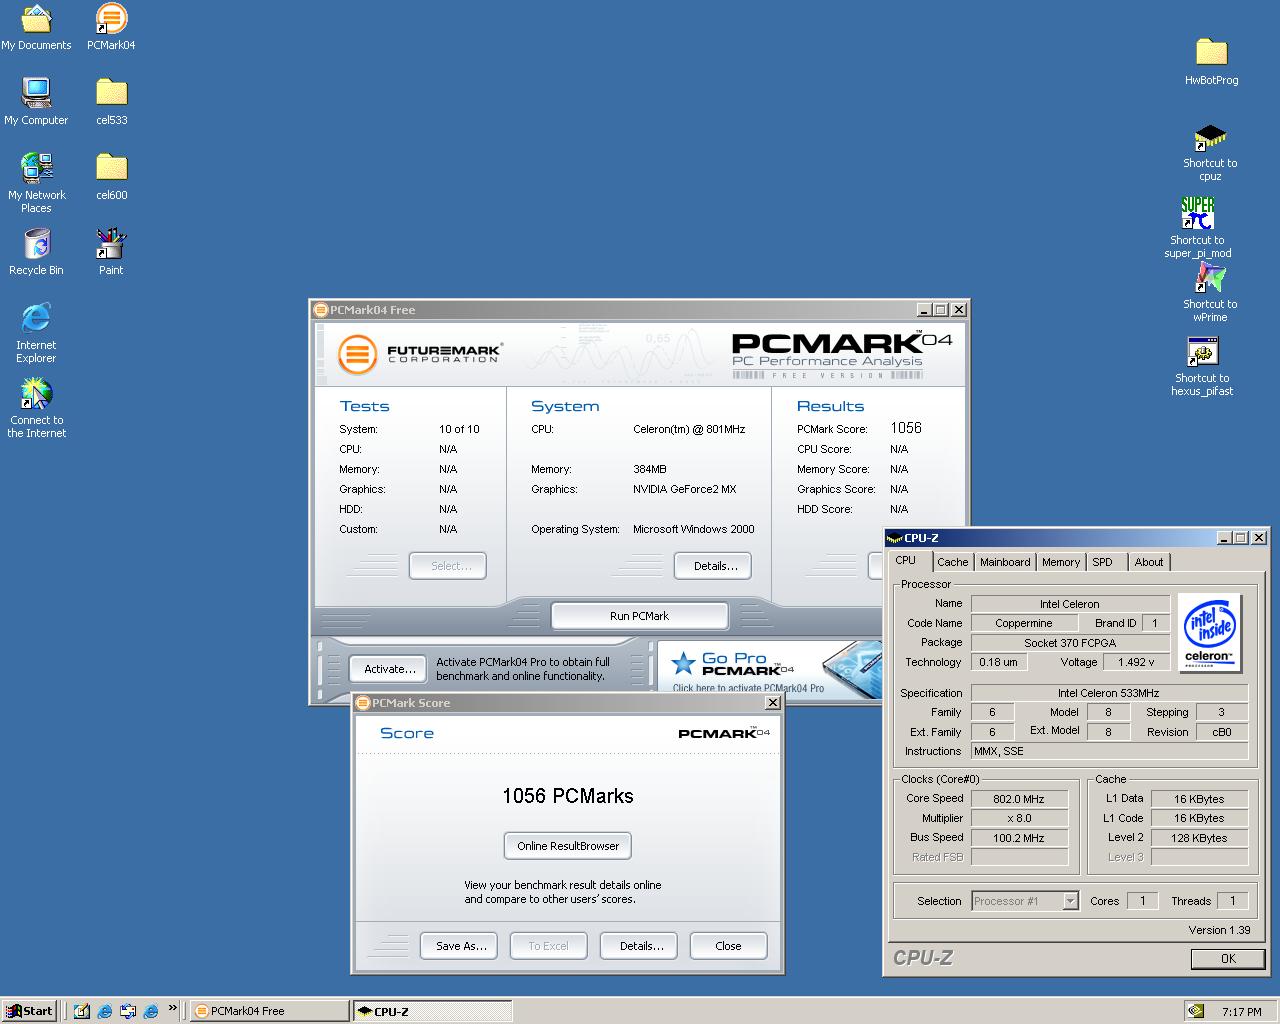Click the Show Desktop quick launch icon
Image resolution: width=1280 pixels, height=1024 pixels.
[81, 1011]
